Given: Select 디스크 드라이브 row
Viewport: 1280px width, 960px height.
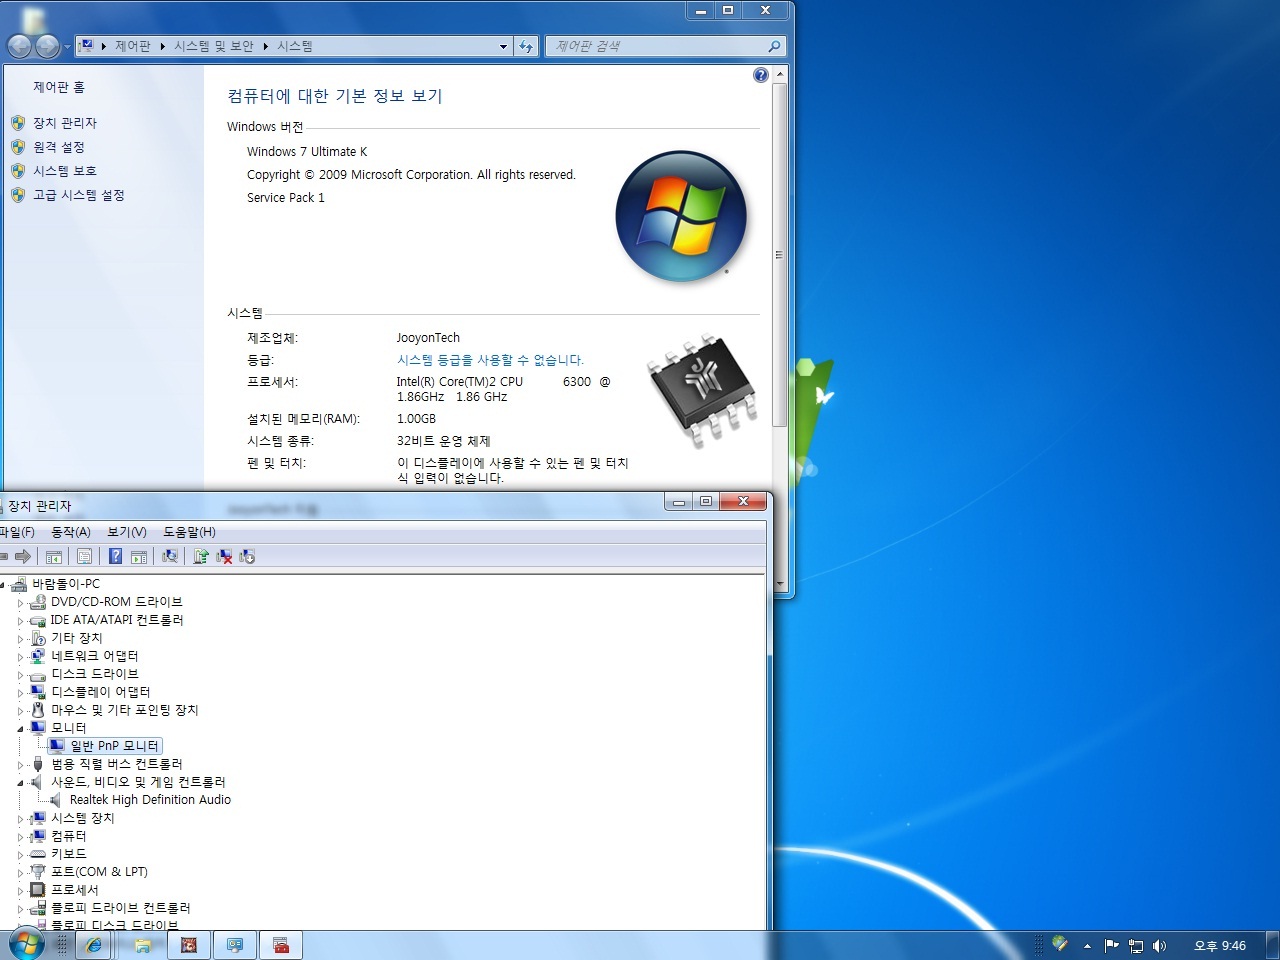Looking at the screenshot, I should click(95, 674).
